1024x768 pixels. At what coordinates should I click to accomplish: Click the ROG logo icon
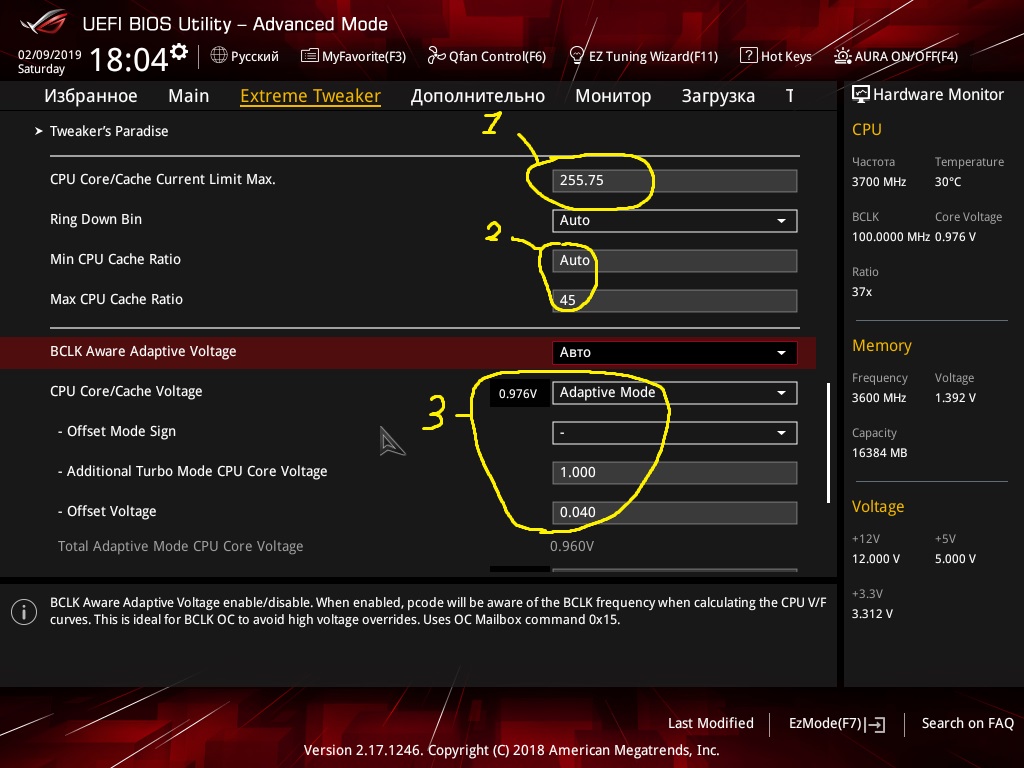tap(44, 23)
